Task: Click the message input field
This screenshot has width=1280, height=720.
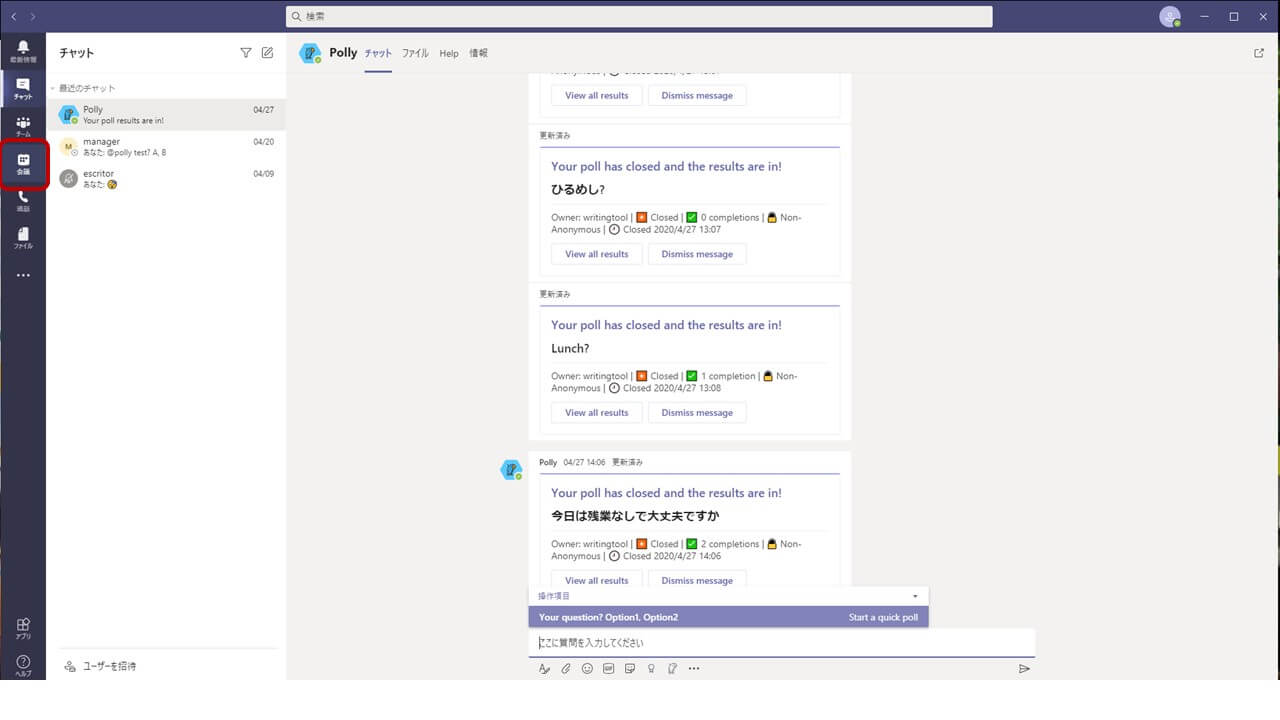Action: 780,643
